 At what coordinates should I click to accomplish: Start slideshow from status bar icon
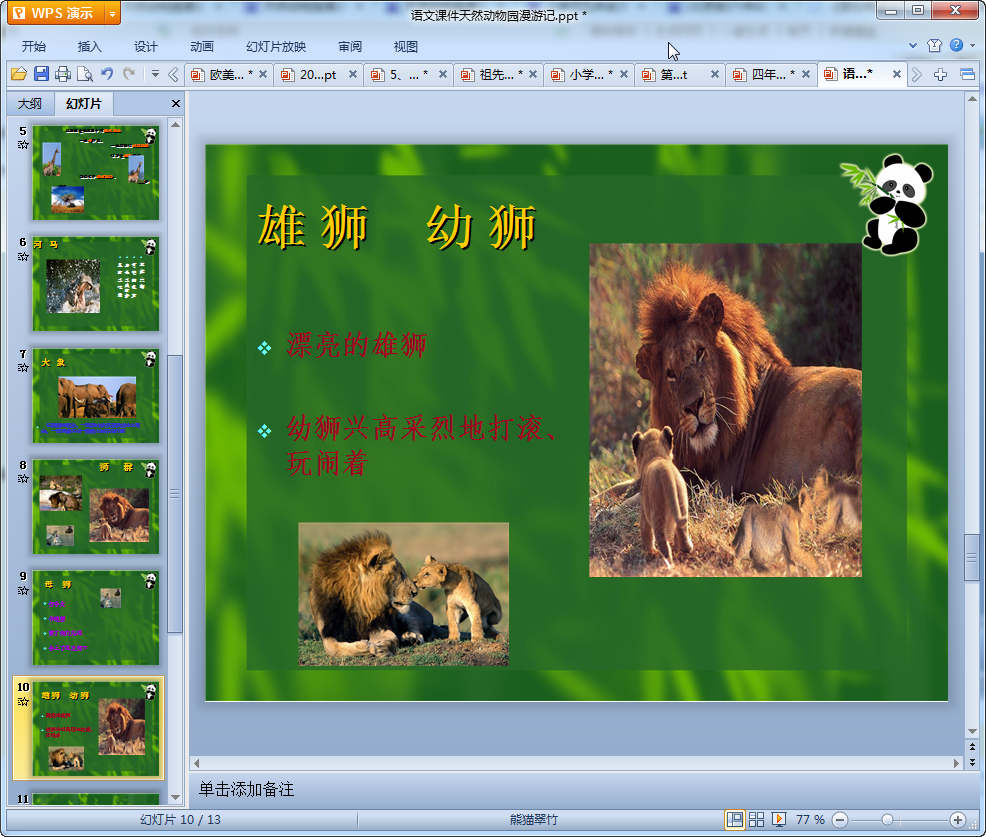click(x=778, y=819)
